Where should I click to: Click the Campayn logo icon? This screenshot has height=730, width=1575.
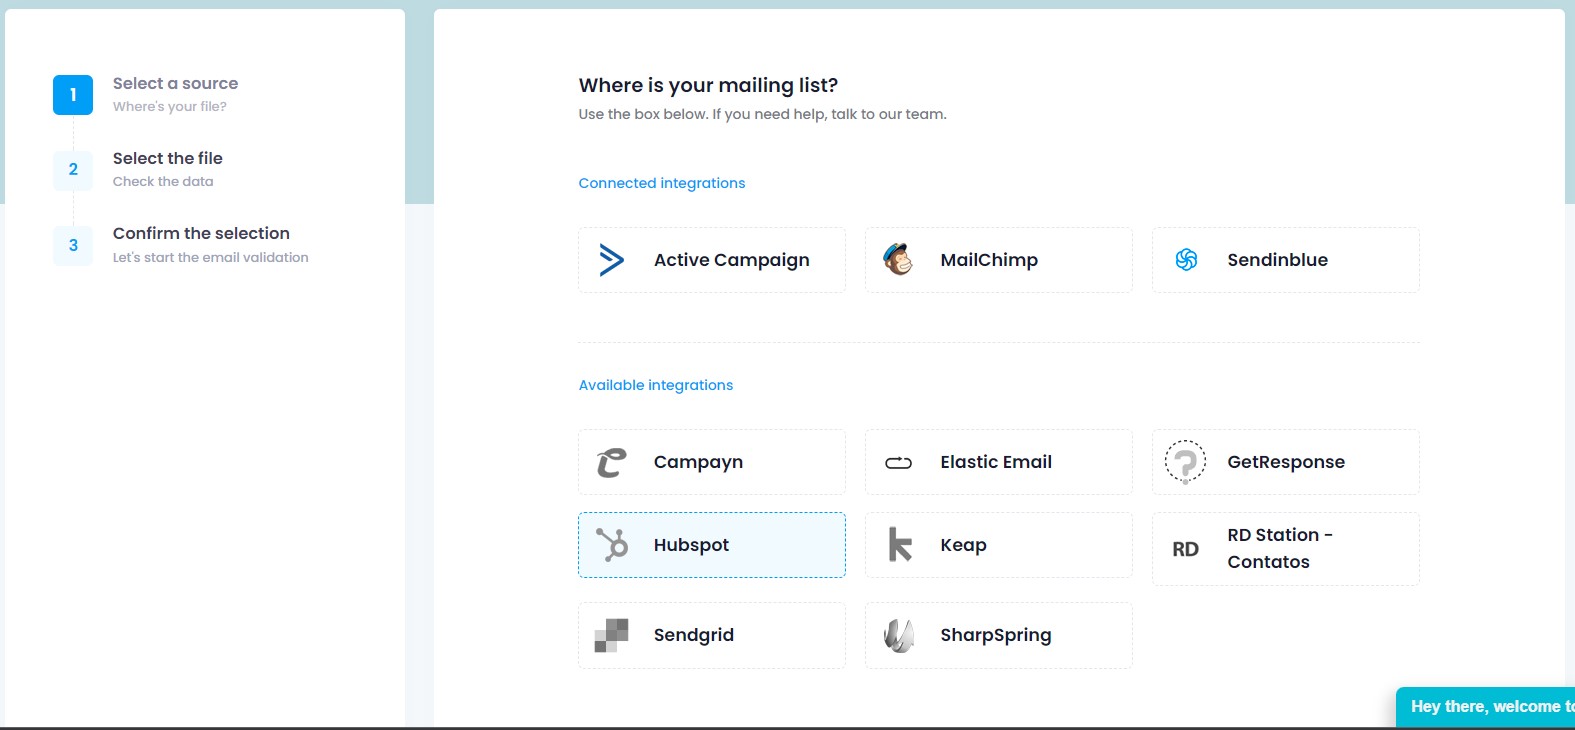(611, 462)
